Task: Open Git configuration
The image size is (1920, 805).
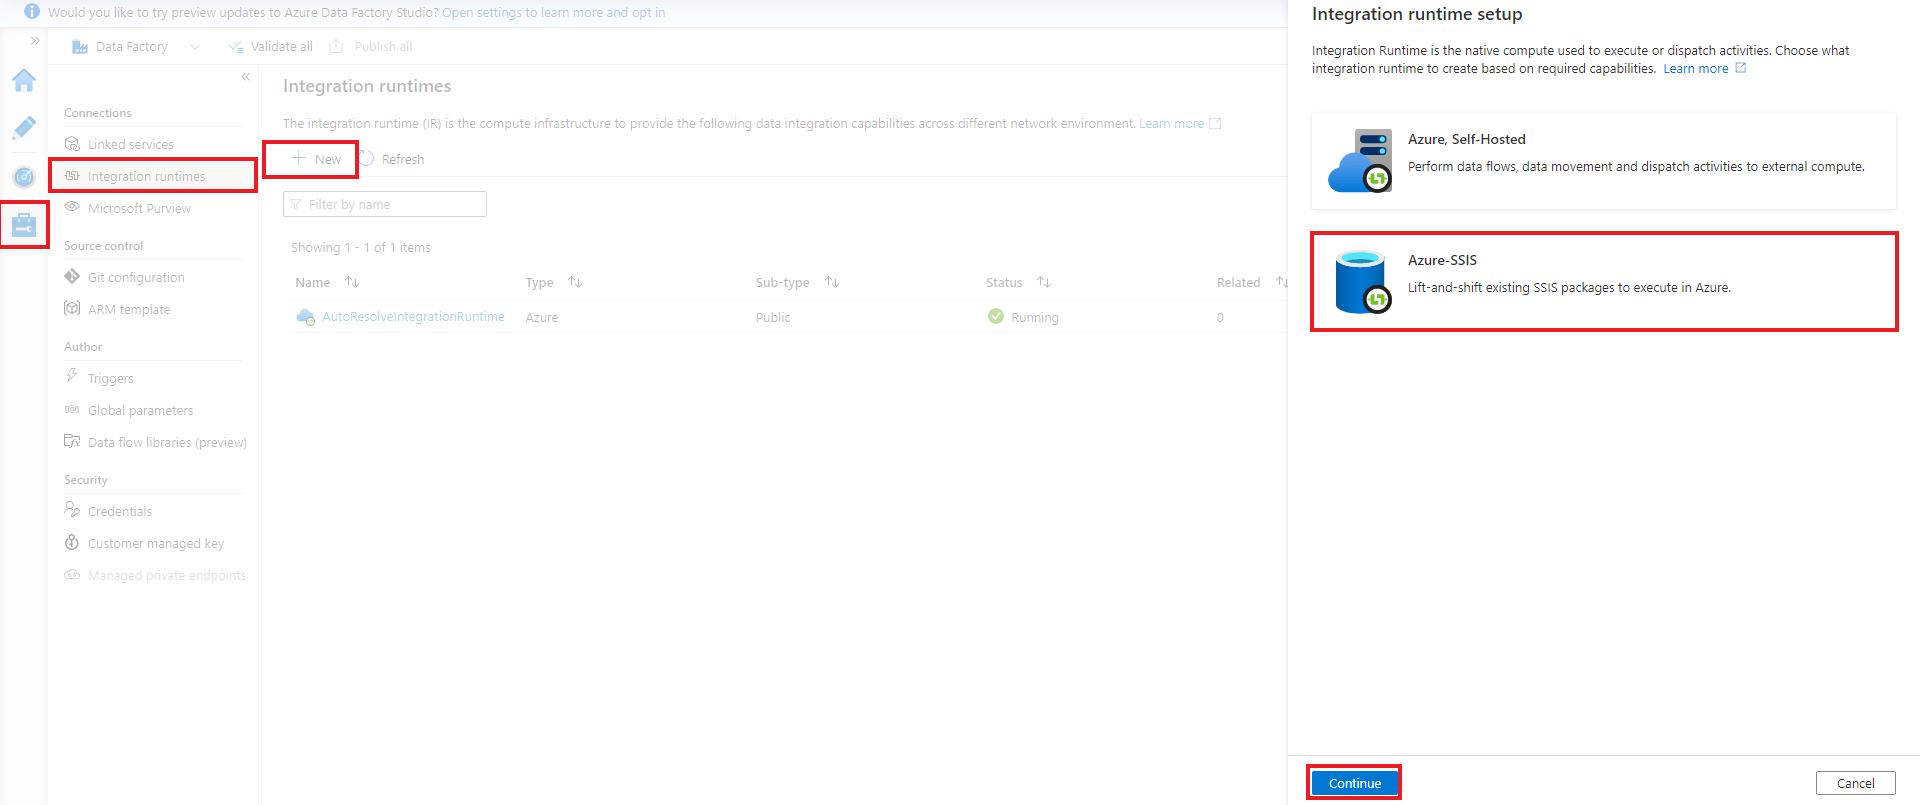Action: point(136,278)
